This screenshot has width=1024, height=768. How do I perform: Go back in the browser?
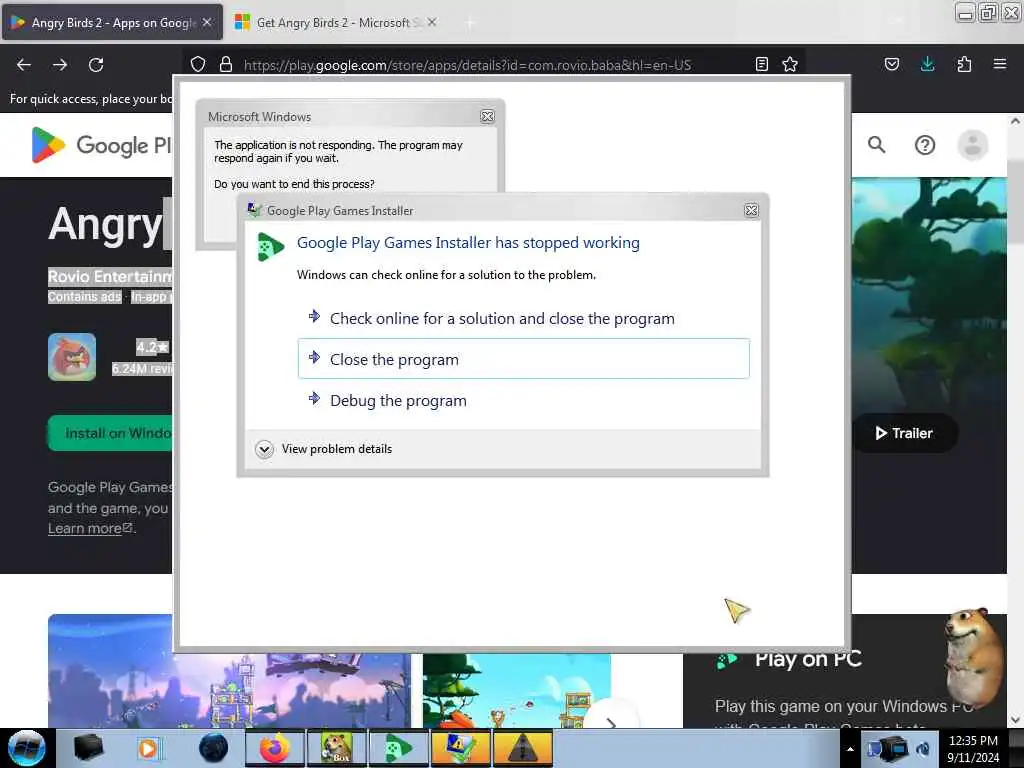click(24, 65)
